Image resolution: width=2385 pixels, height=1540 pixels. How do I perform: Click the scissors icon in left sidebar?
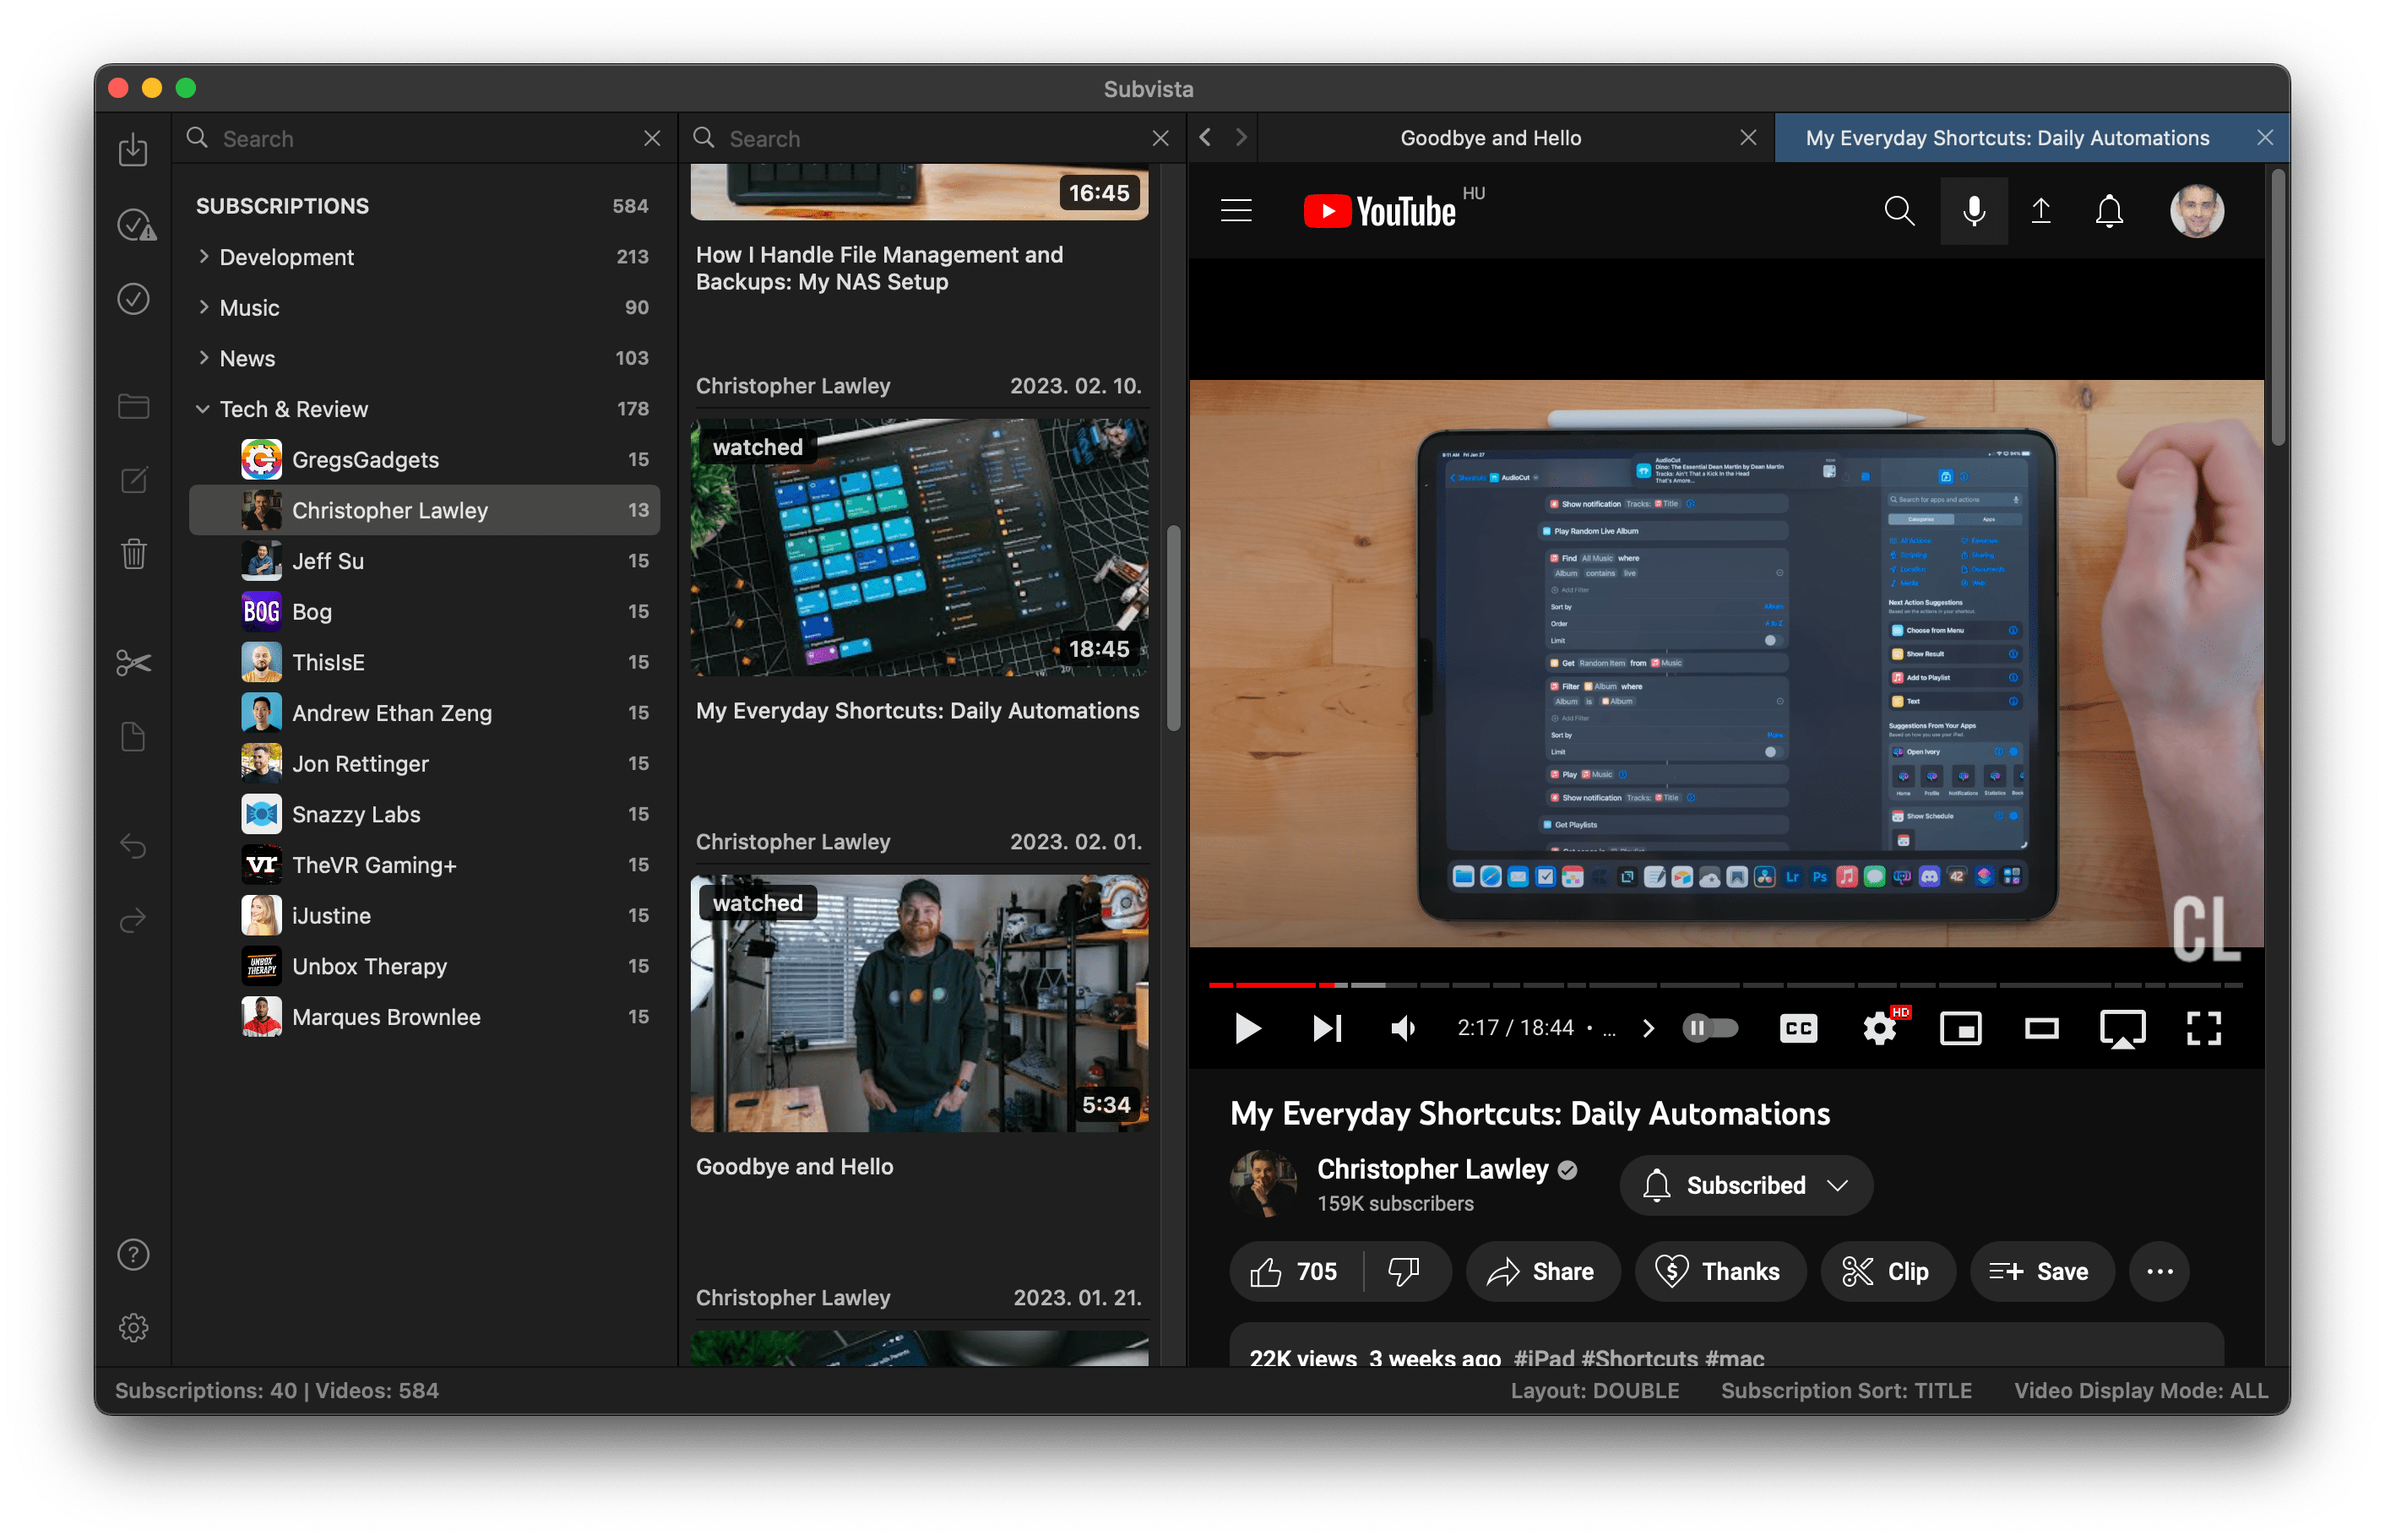point(133,663)
